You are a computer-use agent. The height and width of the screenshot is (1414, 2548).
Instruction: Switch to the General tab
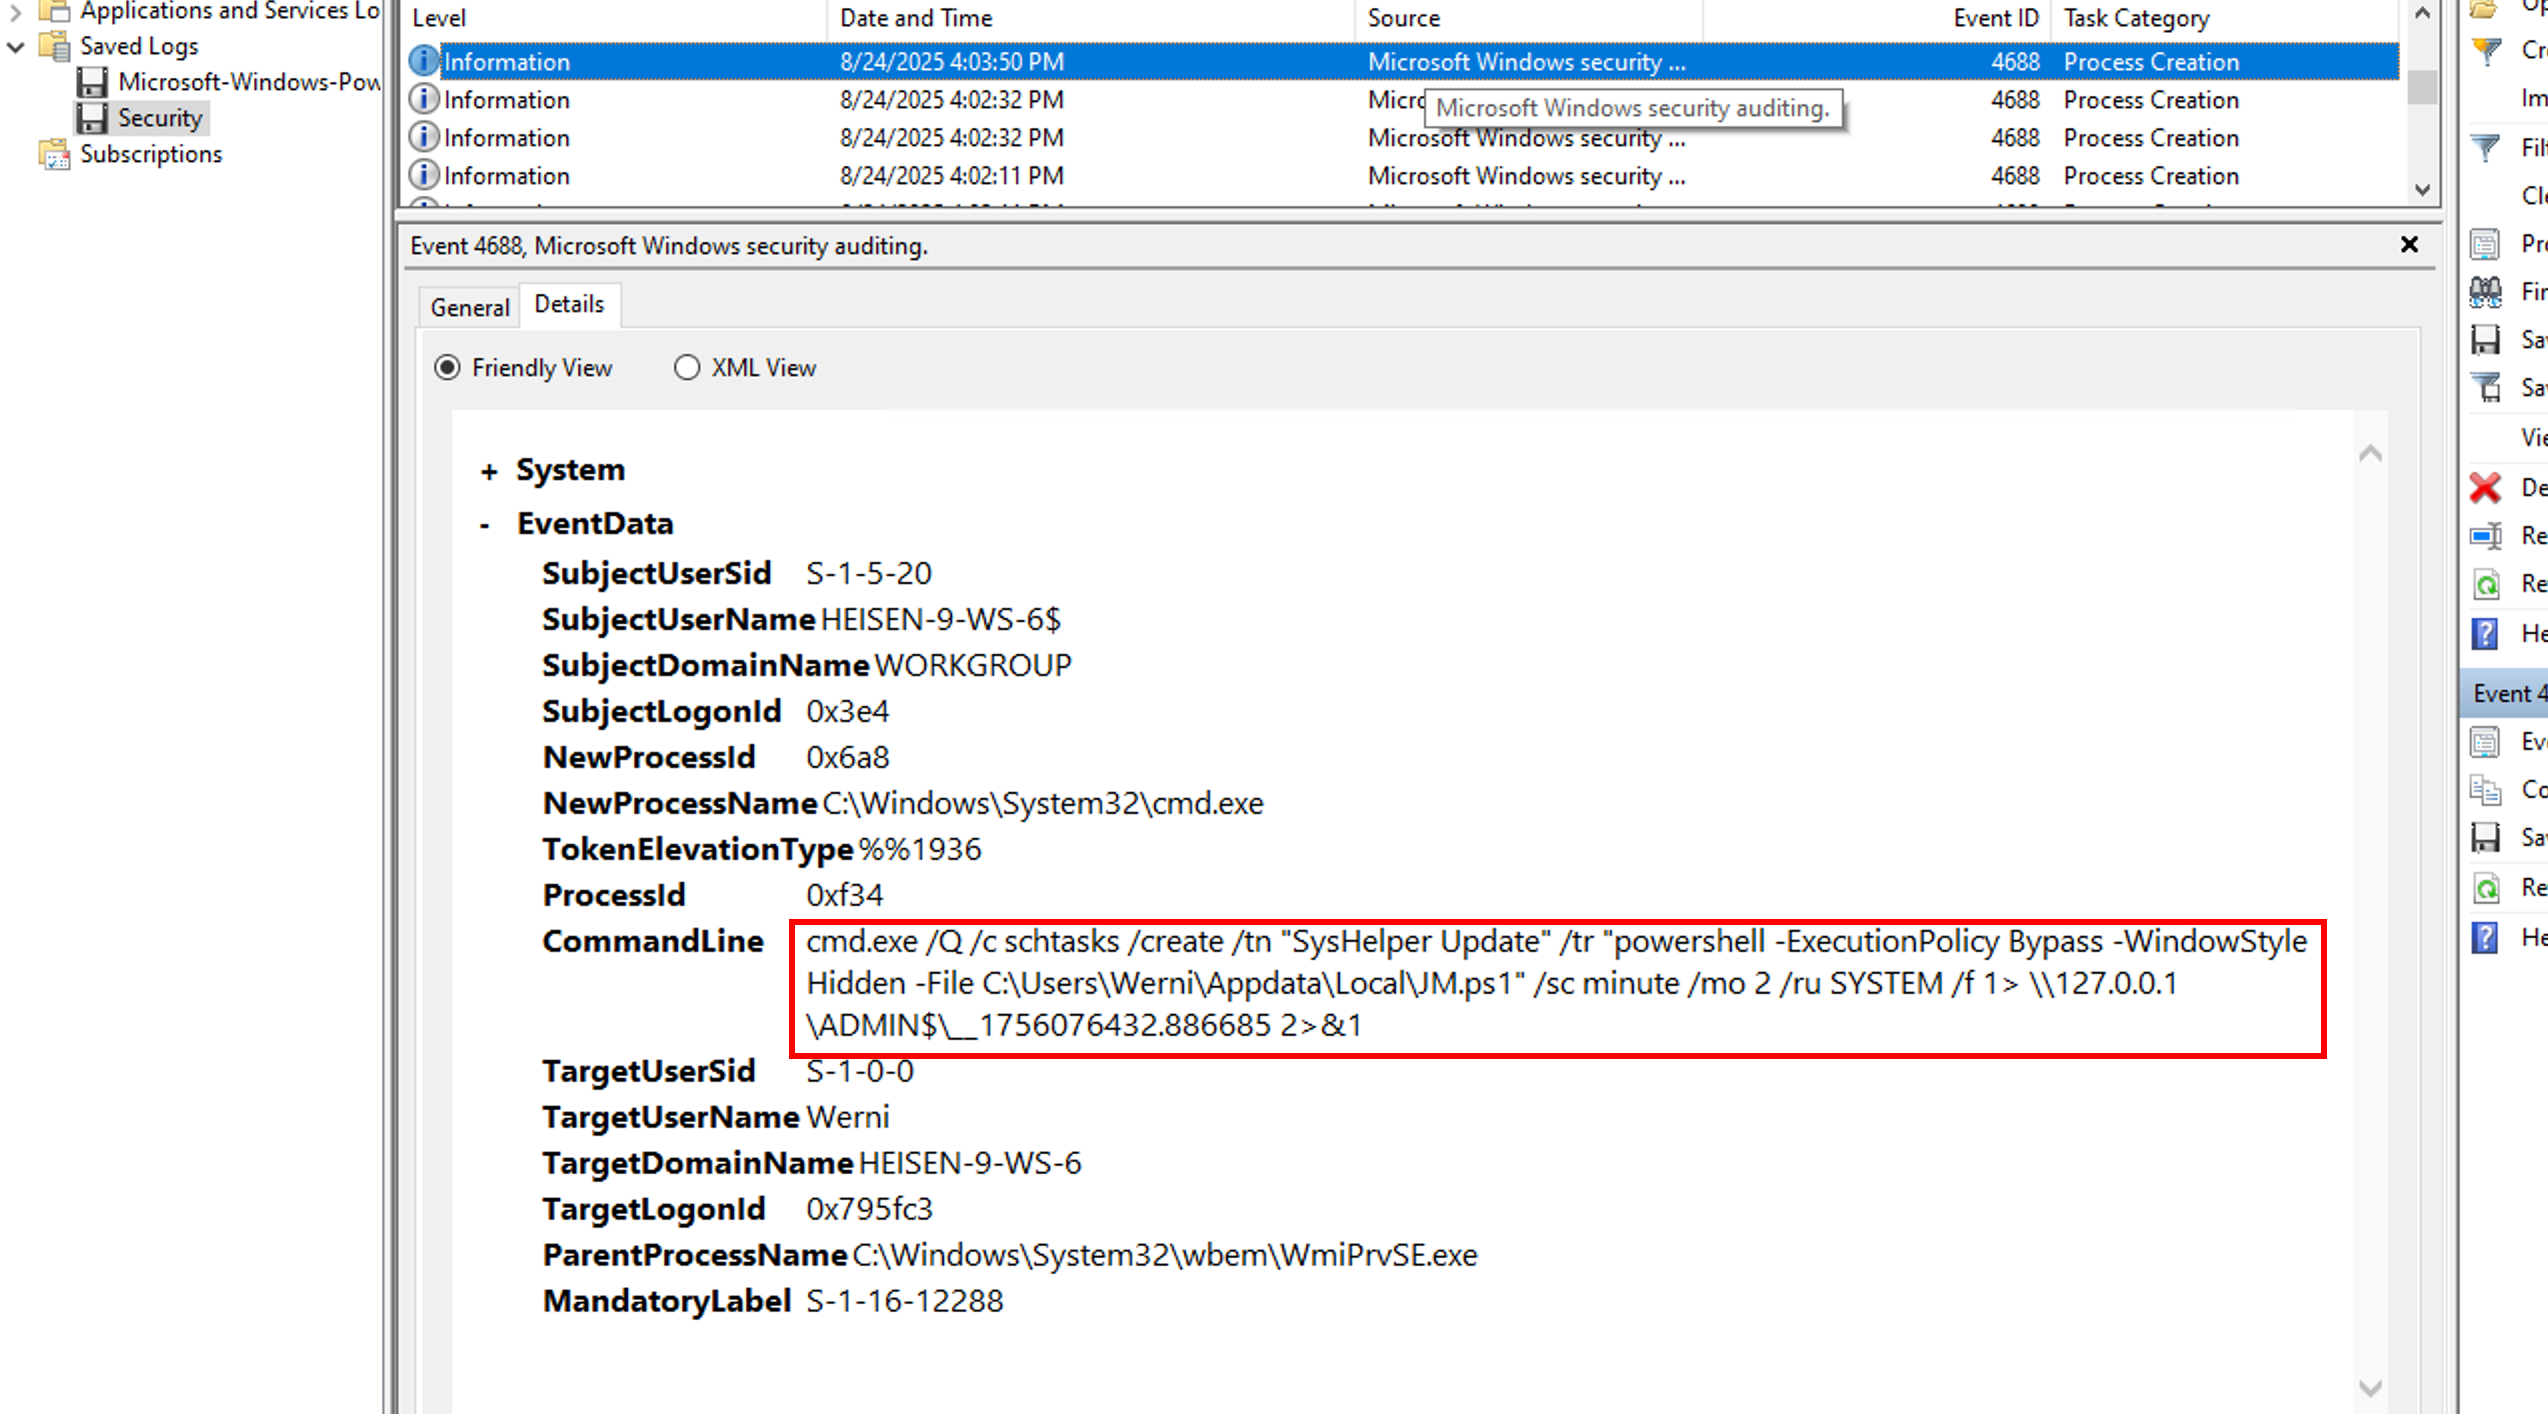[469, 308]
